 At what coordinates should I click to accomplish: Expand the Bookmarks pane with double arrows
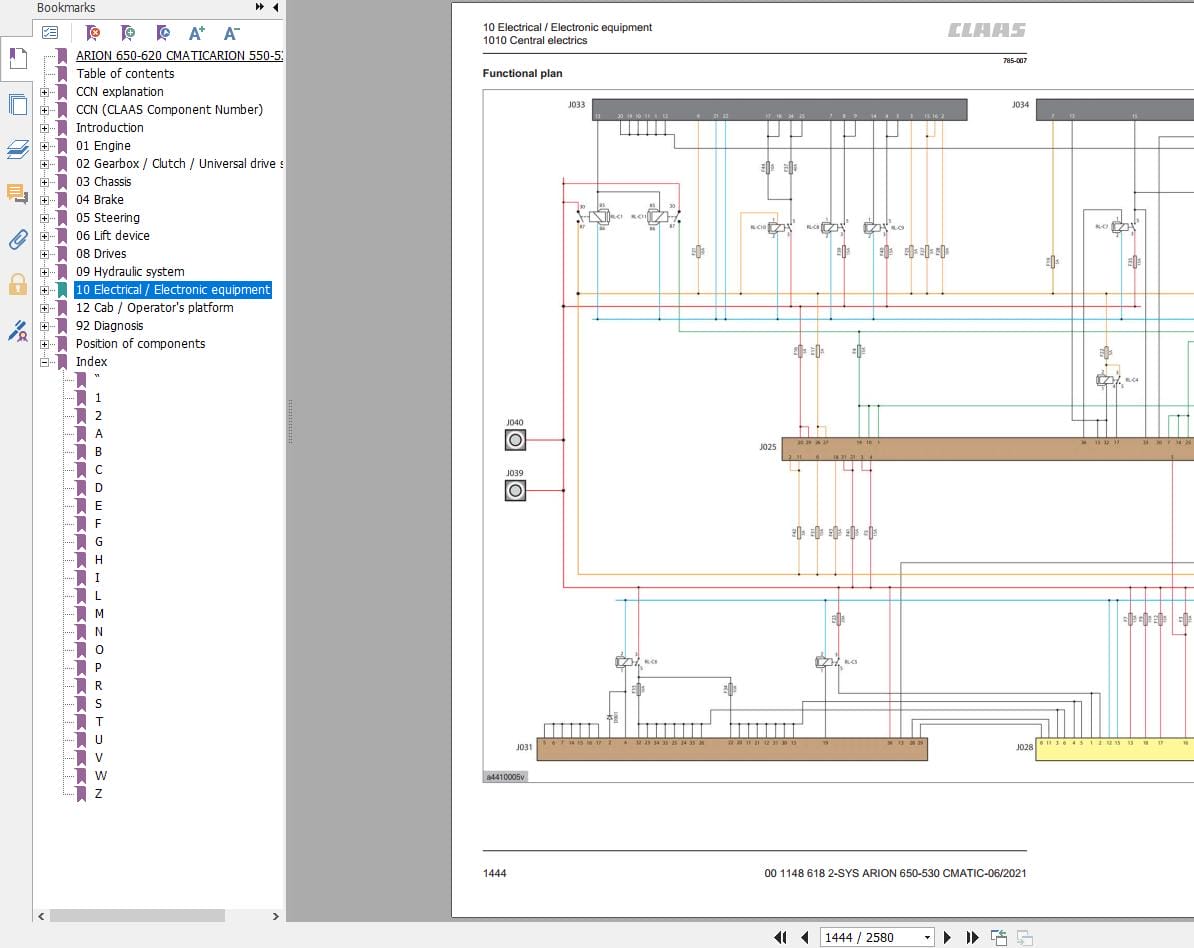tap(260, 7)
